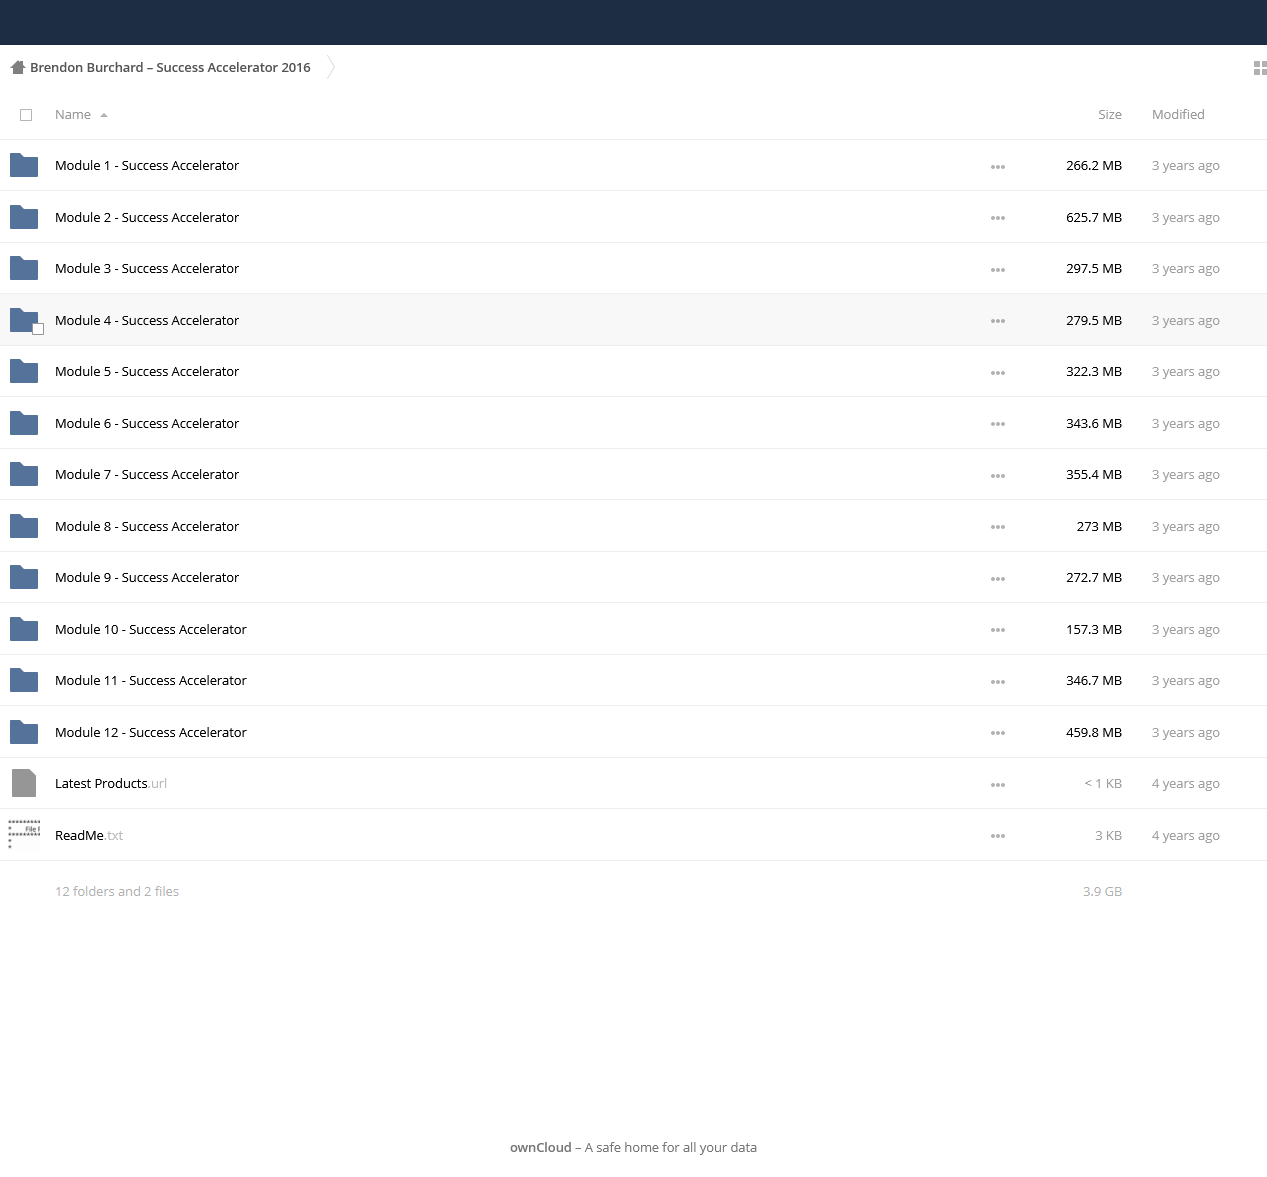Viewport: 1267px width, 1177px height.
Task: Open the Brendon Burchard breadcrumb link
Action: click(170, 68)
